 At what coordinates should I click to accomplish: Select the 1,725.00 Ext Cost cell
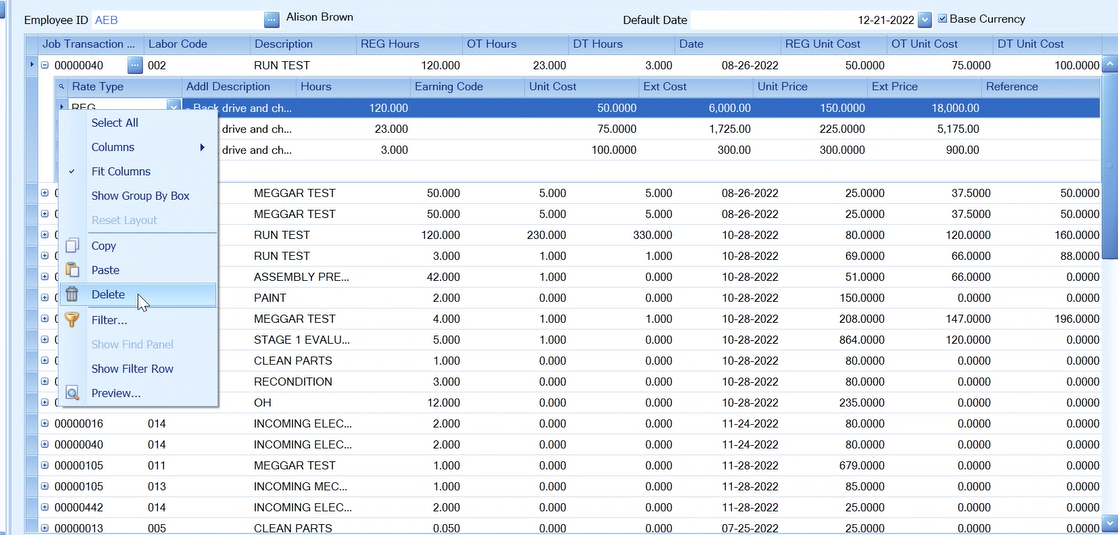pos(695,129)
